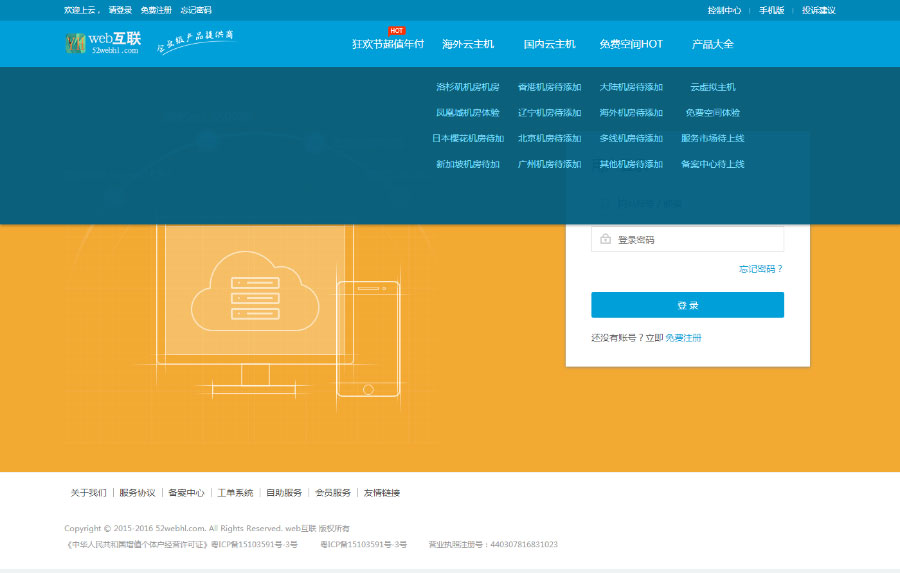Screen dimensions: 900x573
Task: Click the web互联 site logo
Action: [x=103, y=43]
